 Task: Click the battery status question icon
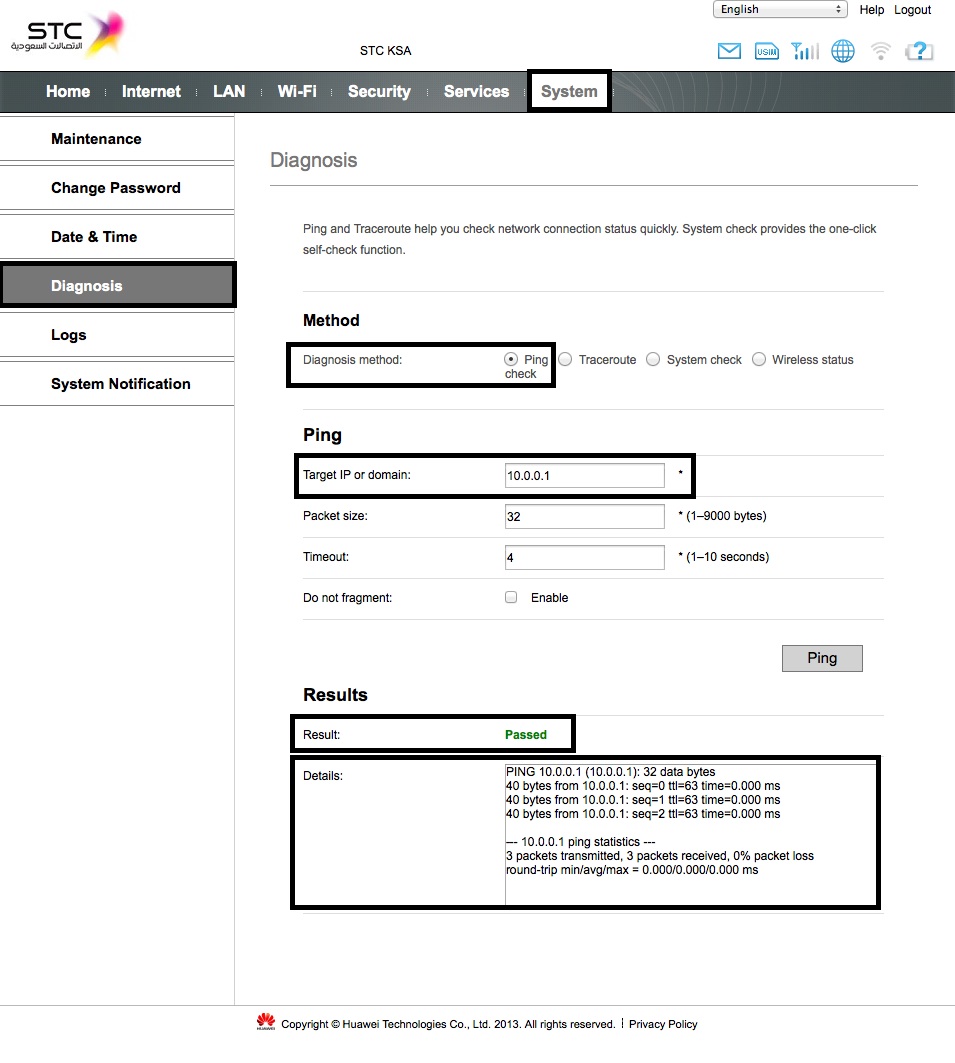[918, 51]
